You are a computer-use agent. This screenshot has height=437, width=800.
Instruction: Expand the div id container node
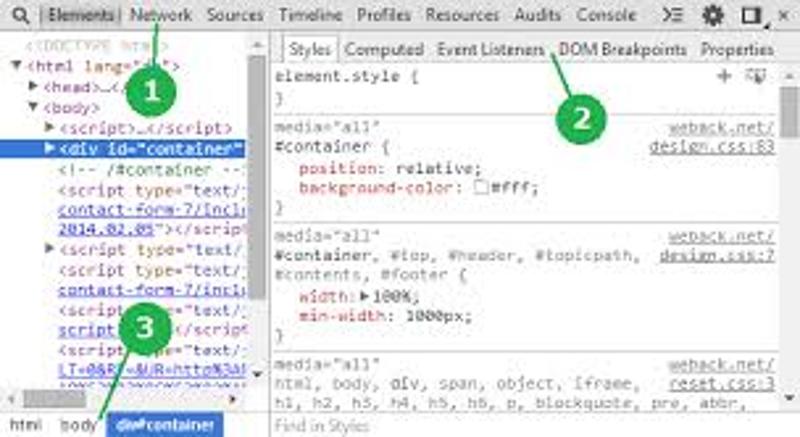pyautogui.click(x=49, y=148)
